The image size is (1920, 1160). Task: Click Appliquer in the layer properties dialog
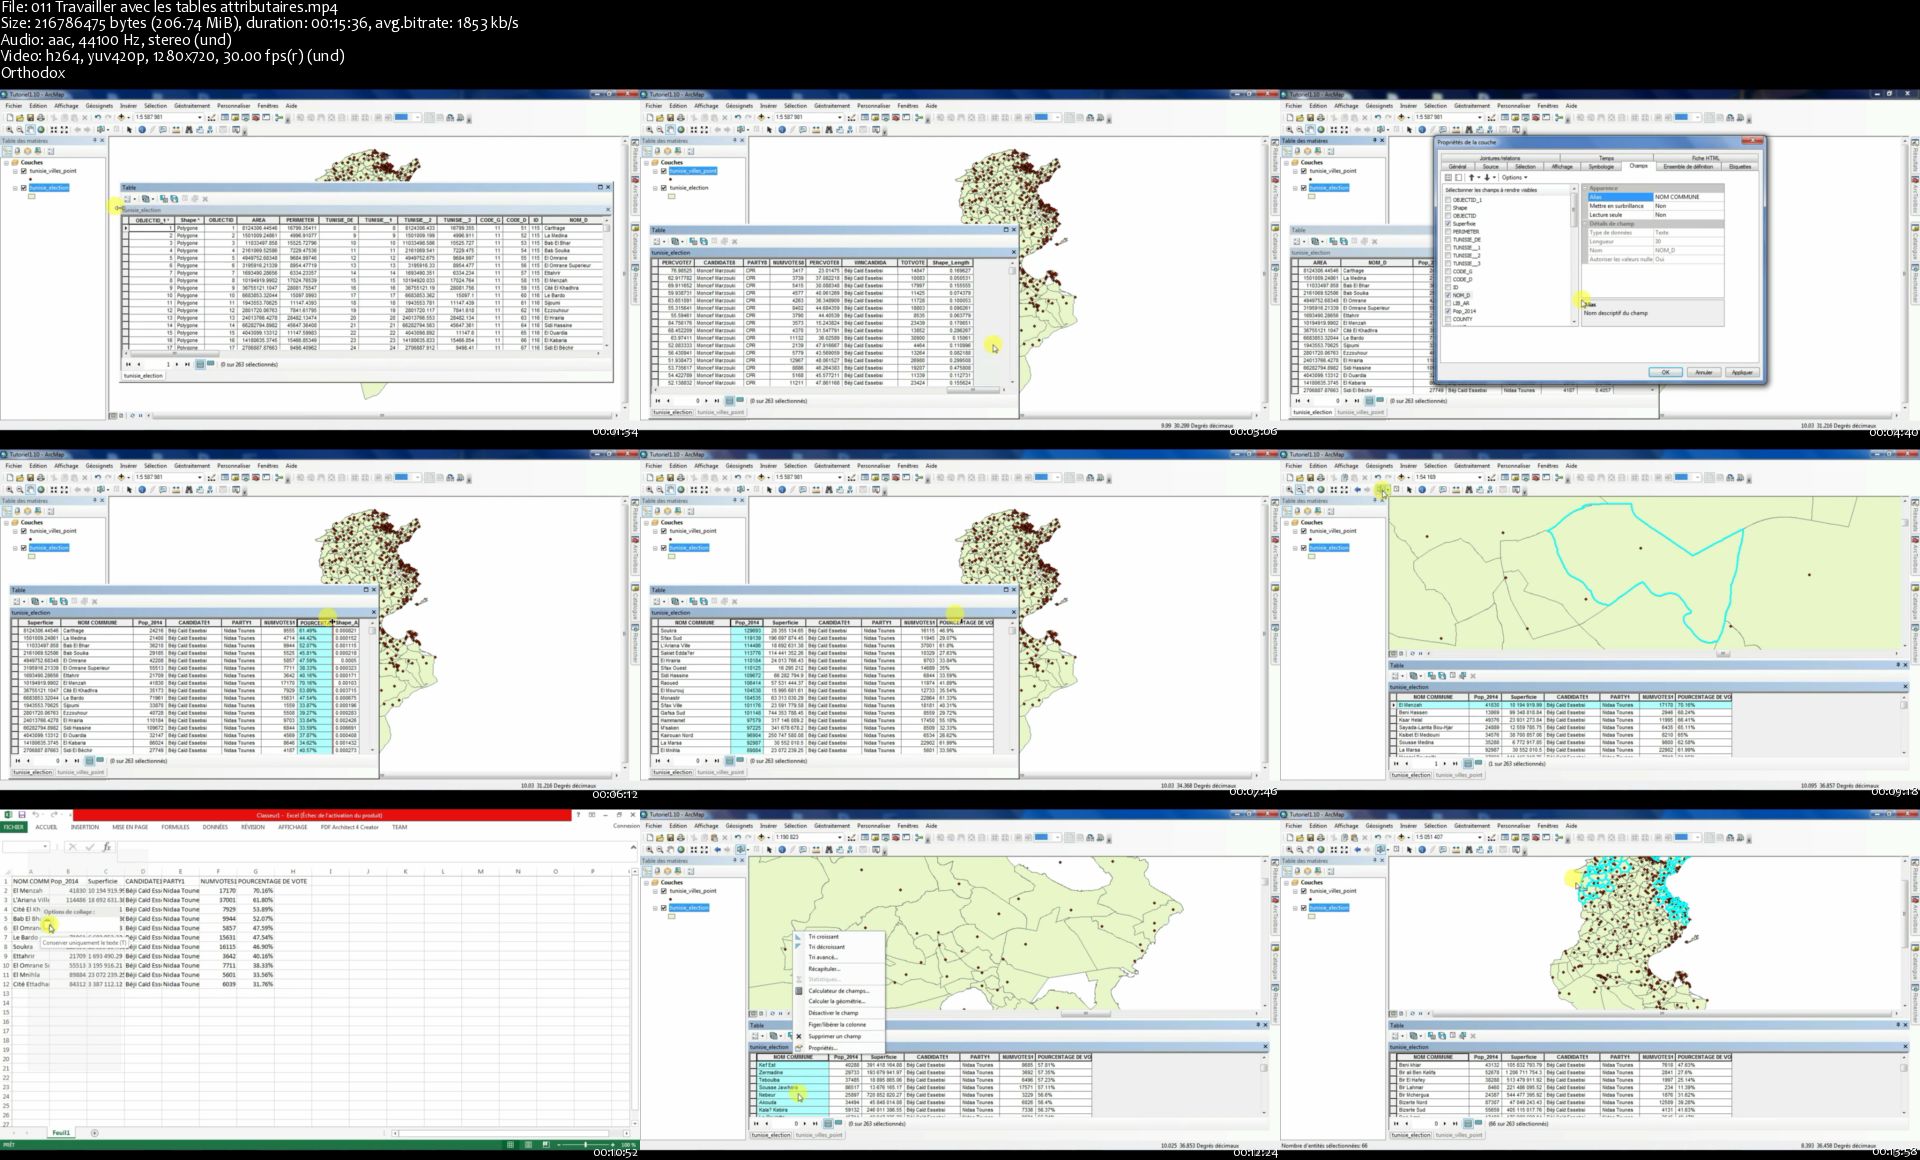coord(1742,372)
